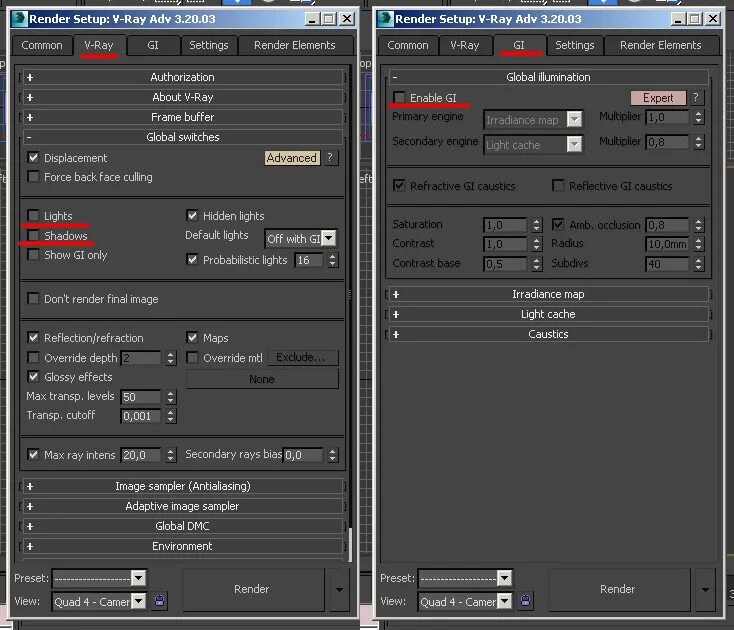
Task: Uncheck the Maps checkbox
Action: point(192,337)
